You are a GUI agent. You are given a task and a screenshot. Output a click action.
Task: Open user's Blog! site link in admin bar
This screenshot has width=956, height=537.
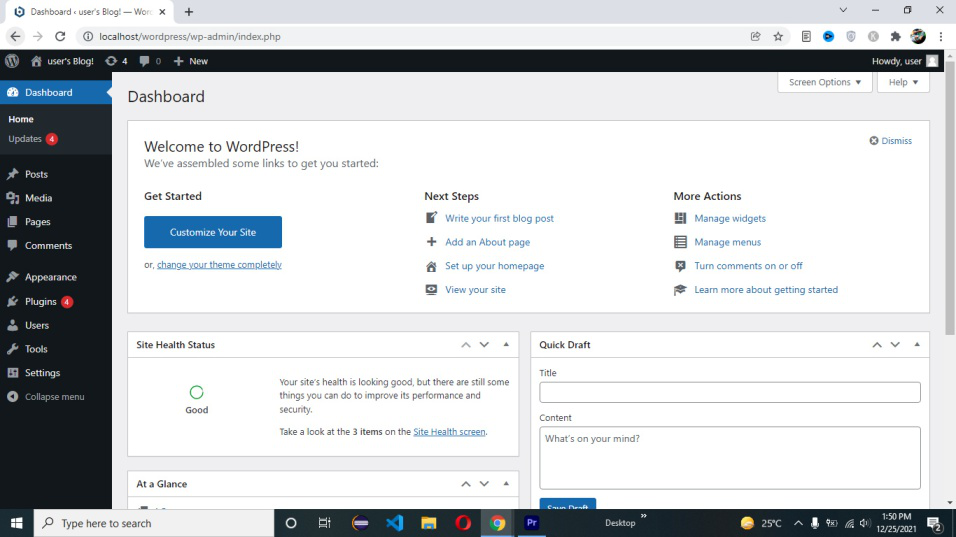pos(62,61)
